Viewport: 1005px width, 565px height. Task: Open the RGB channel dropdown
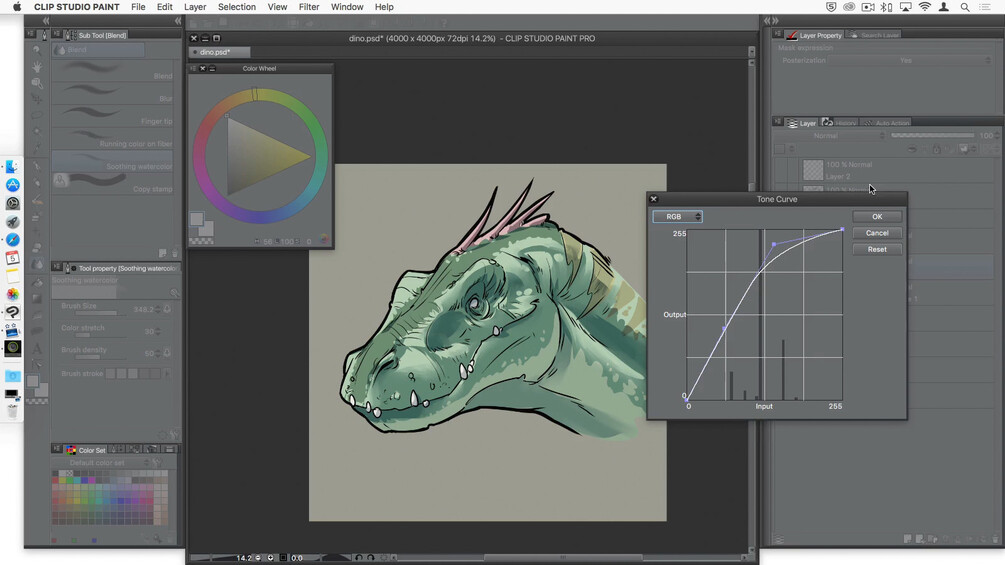(677, 217)
